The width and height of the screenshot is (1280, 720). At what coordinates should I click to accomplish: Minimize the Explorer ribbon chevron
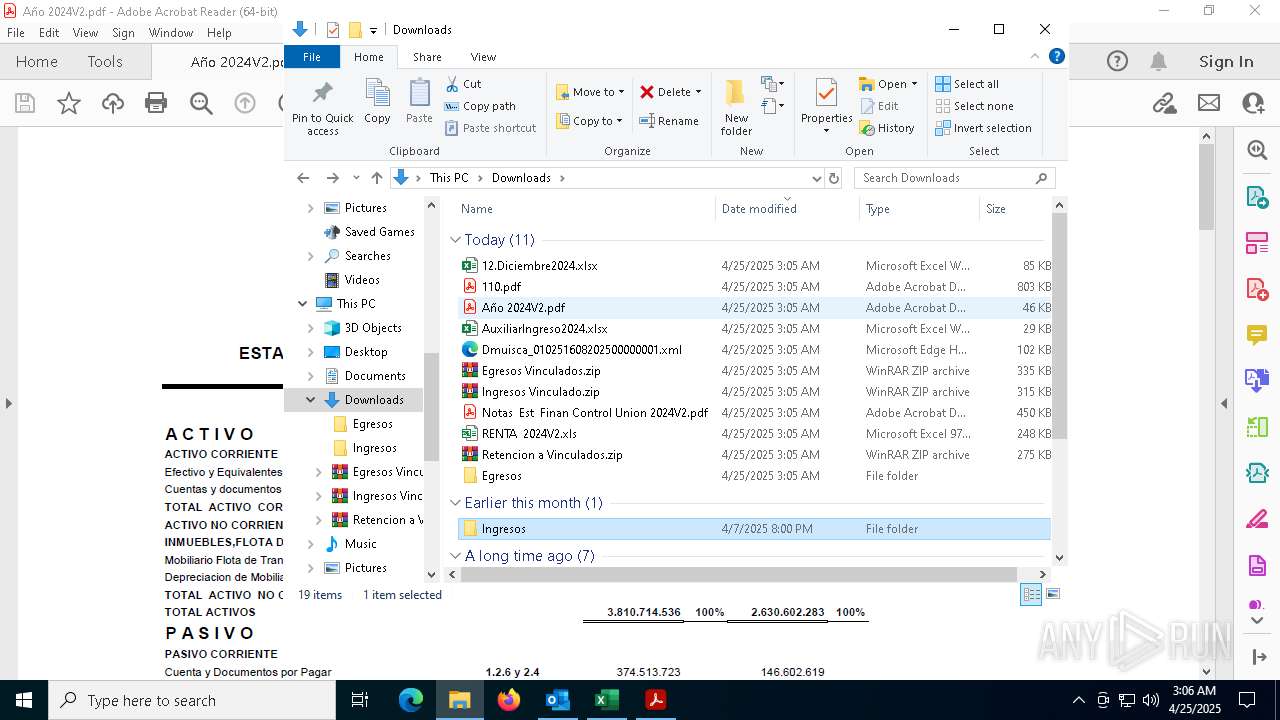[x=1035, y=57]
